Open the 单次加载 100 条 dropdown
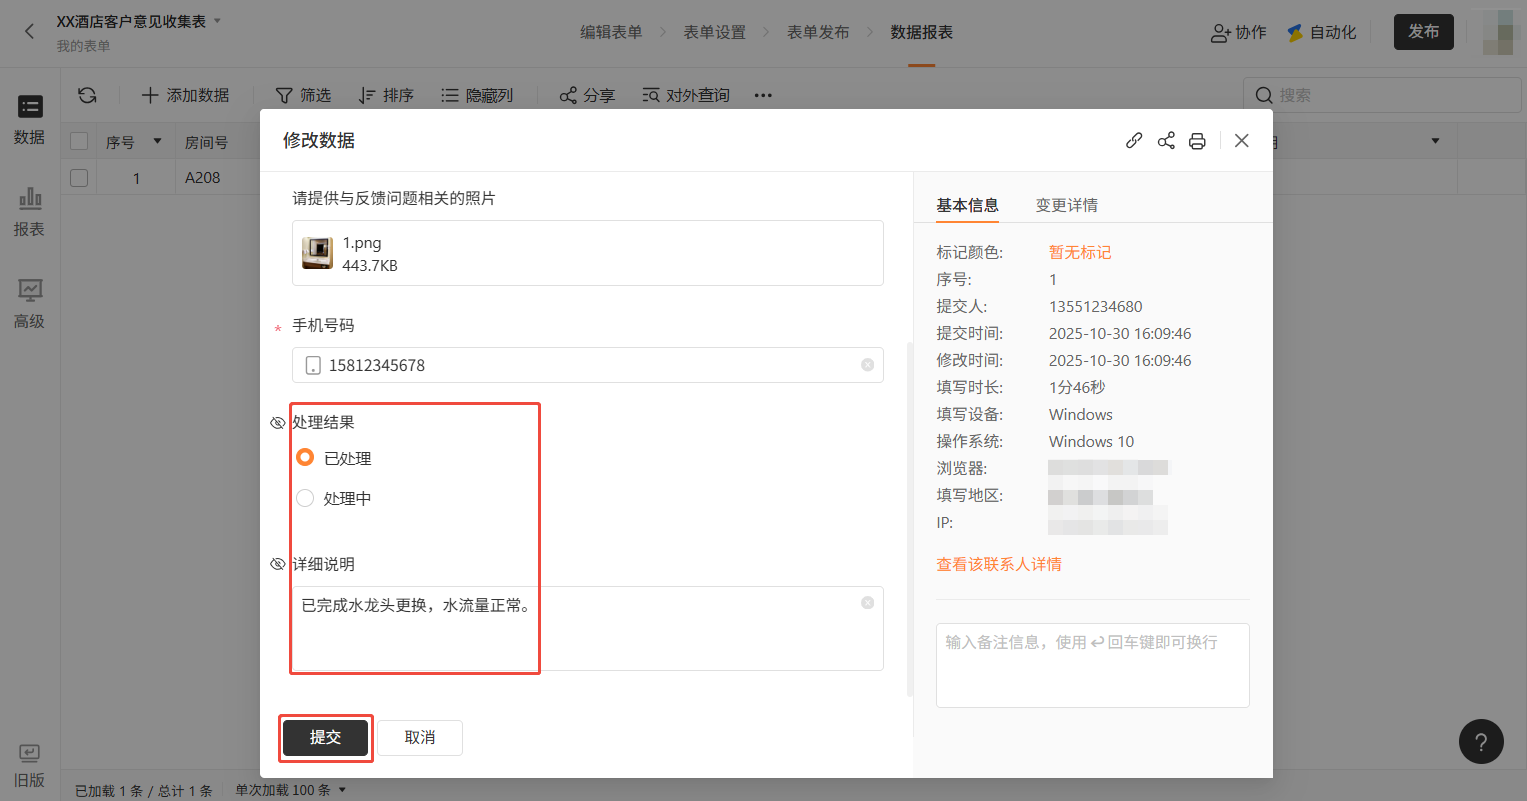Viewport: 1527px width, 801px height. (x=290, y=790)
